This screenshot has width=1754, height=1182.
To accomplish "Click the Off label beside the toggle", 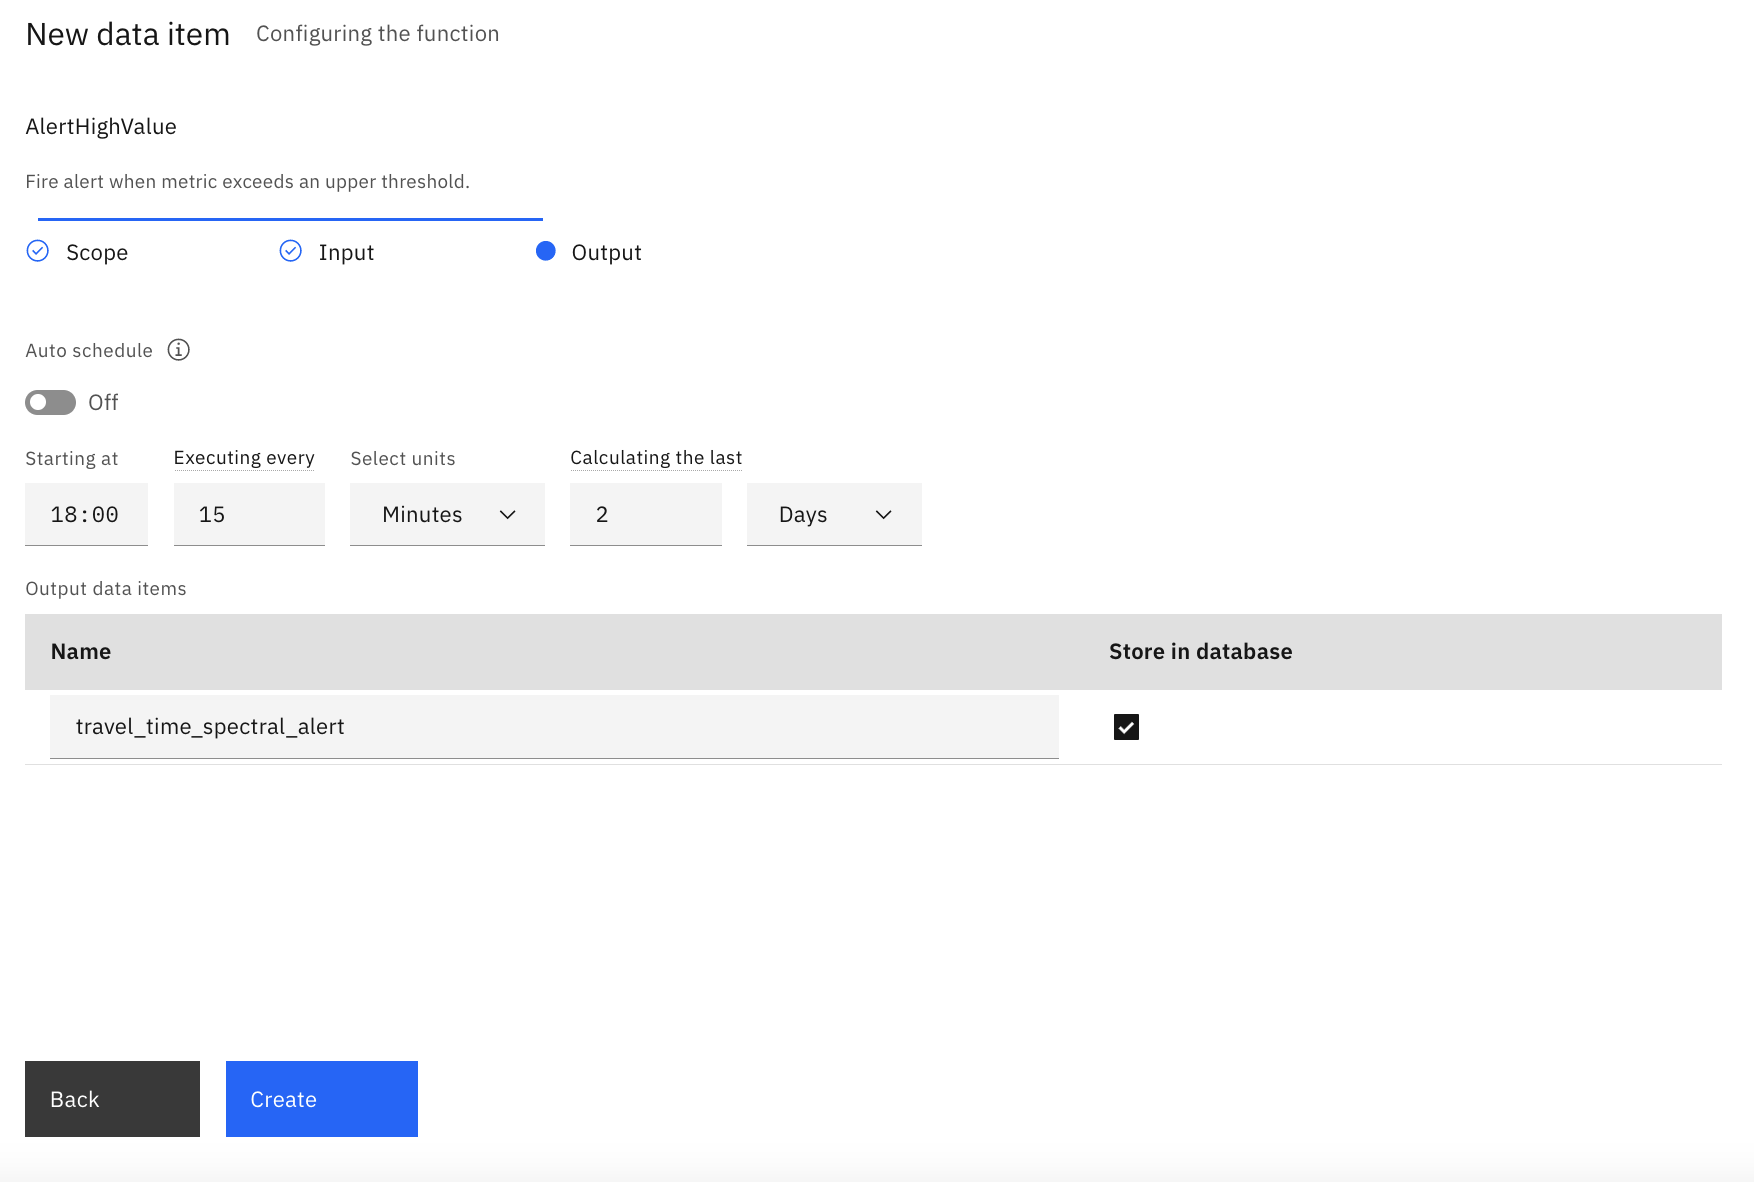I will [x=103, y=402].
